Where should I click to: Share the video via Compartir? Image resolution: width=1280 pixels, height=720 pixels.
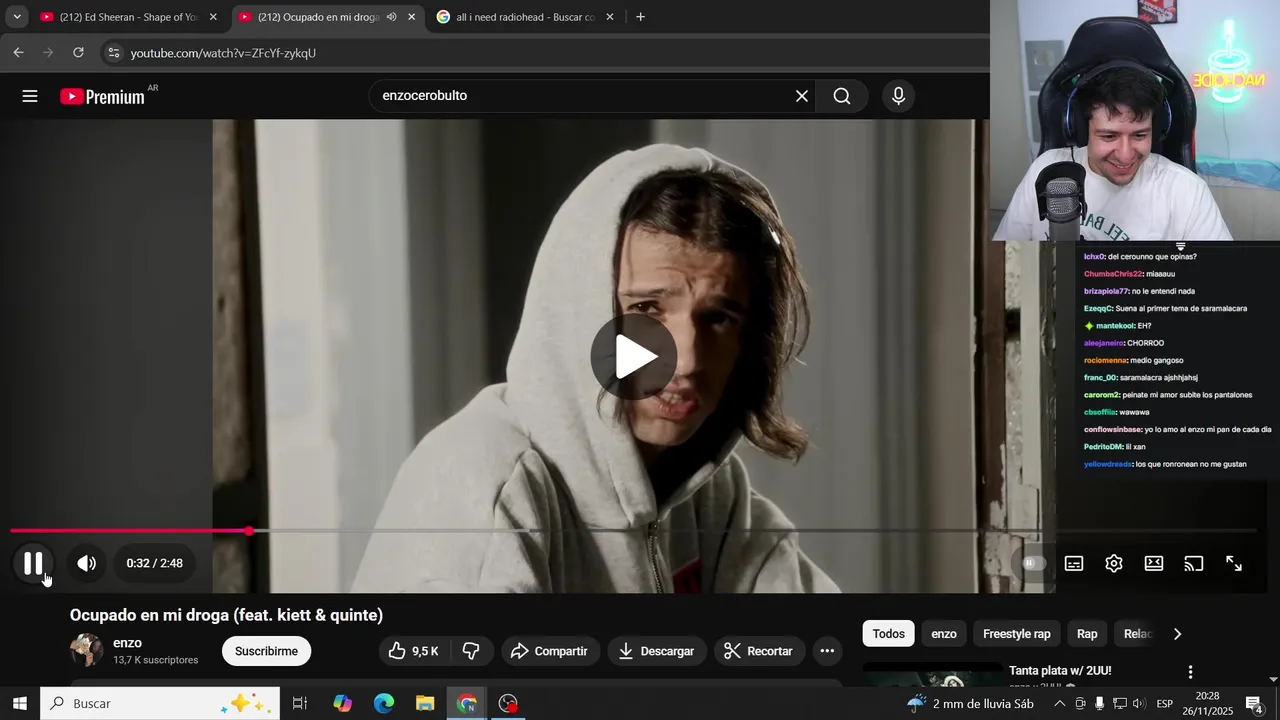pos(549,651)
